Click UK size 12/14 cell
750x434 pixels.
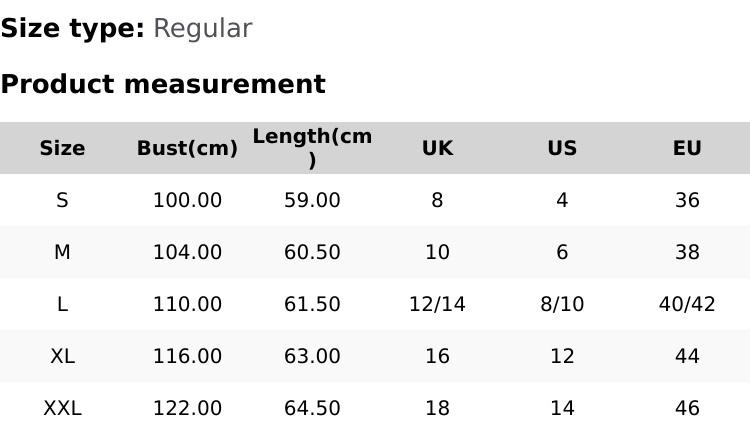[x=437, y=304]
